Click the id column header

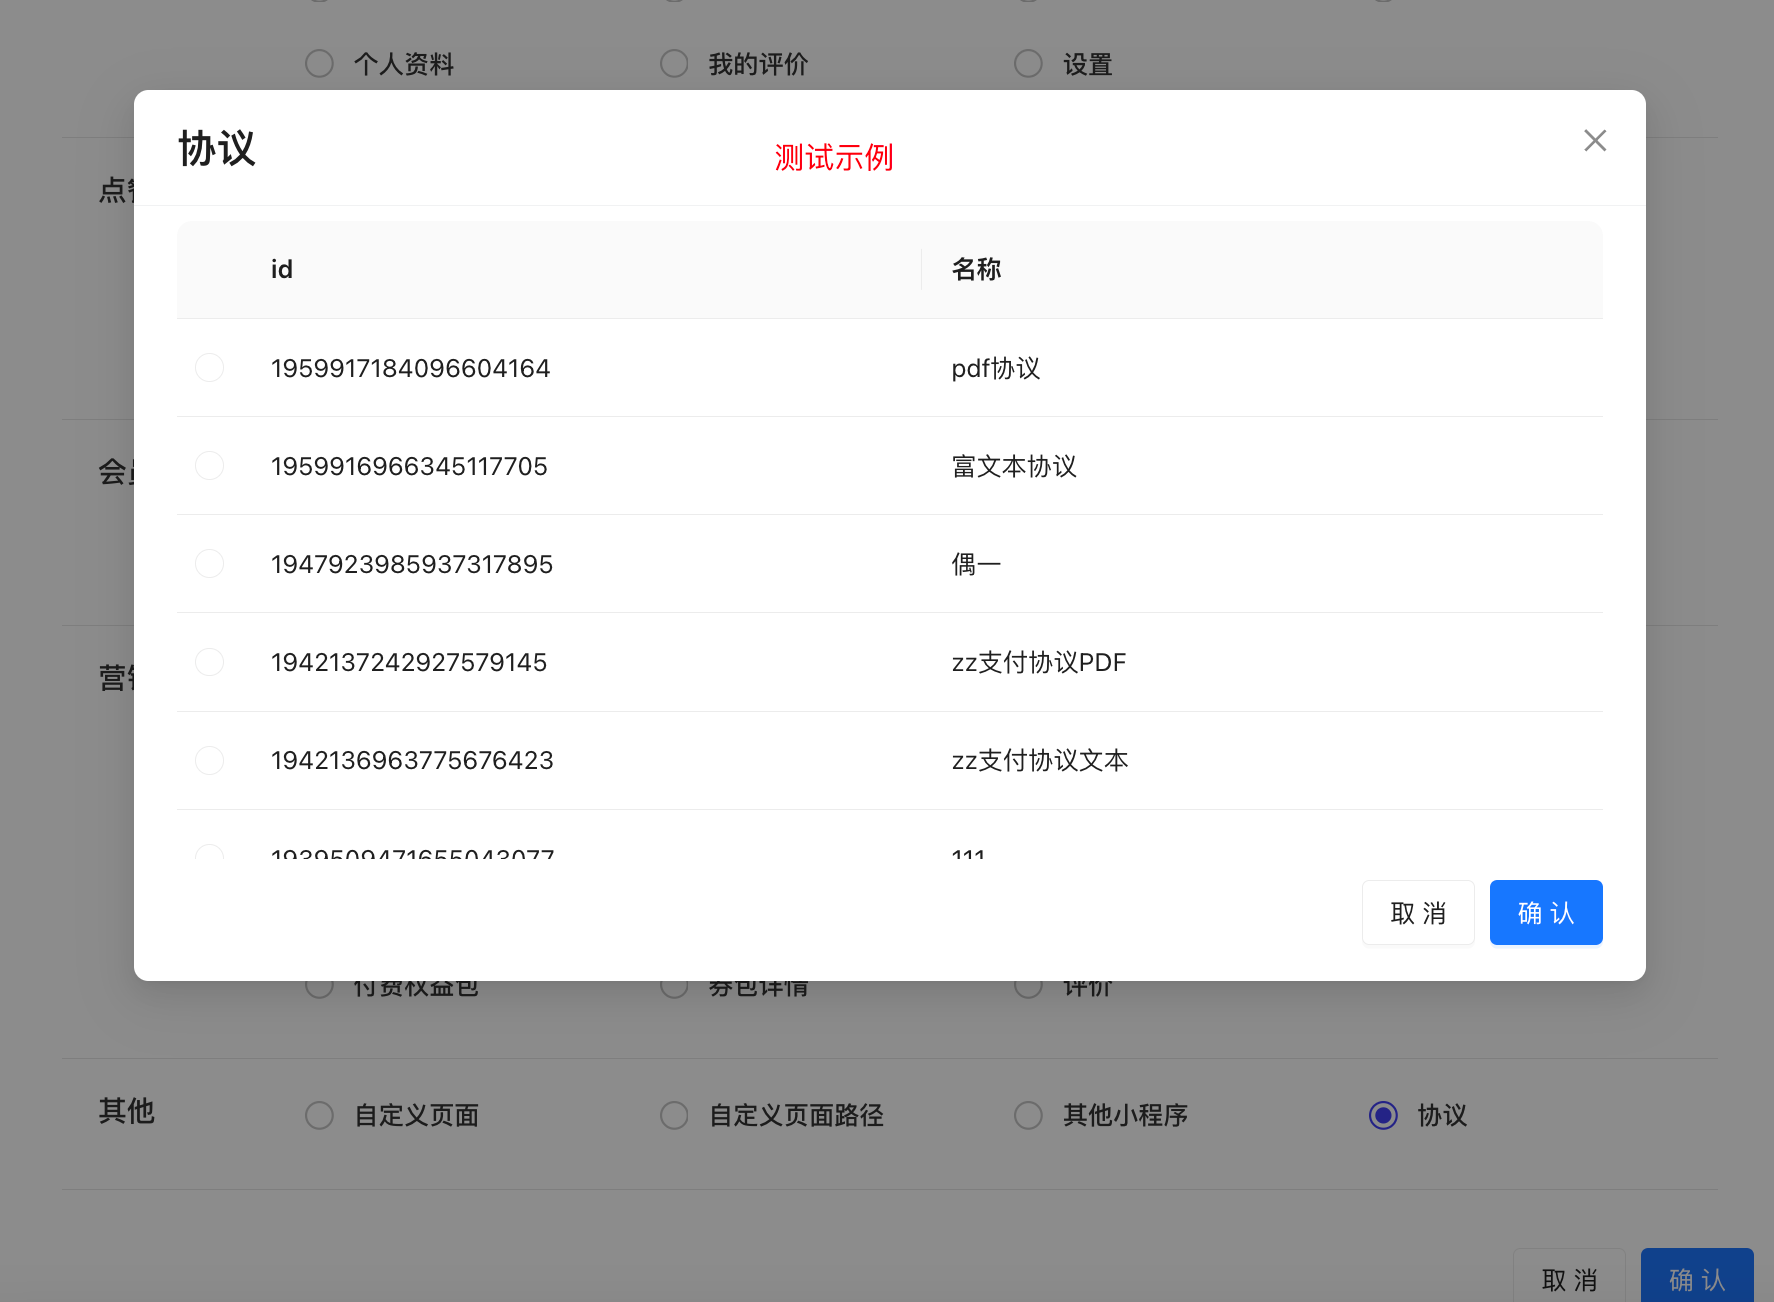click(x=282, y=270)
